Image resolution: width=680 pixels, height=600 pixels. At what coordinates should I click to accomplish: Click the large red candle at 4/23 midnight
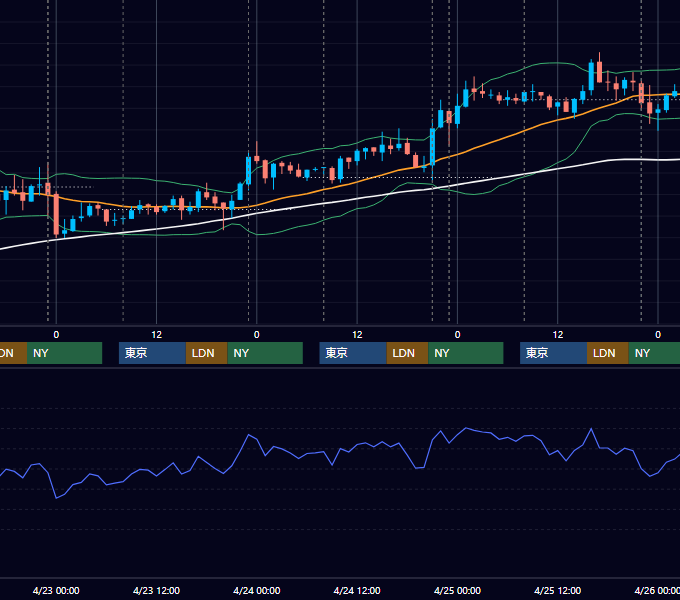(x=56, y=215)
